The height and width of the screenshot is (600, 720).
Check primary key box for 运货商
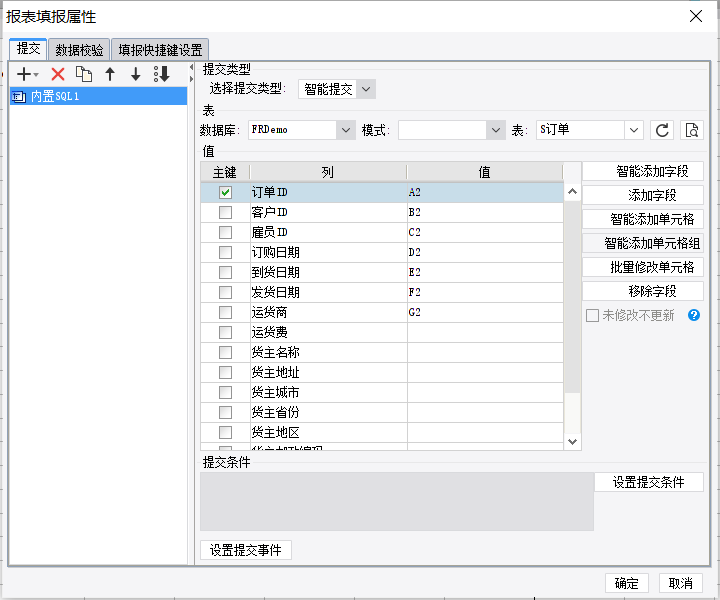pyautogui.click(x=225, y=312)
